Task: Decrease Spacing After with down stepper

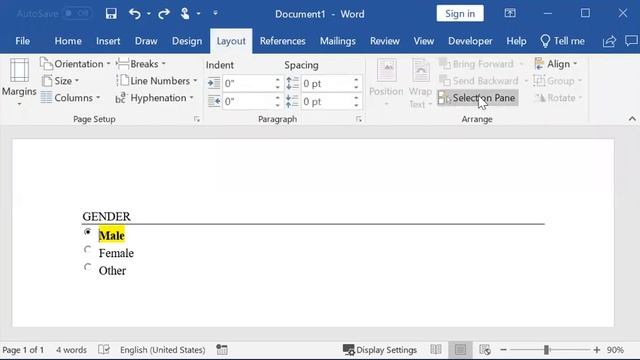Action: click(356, 105)
